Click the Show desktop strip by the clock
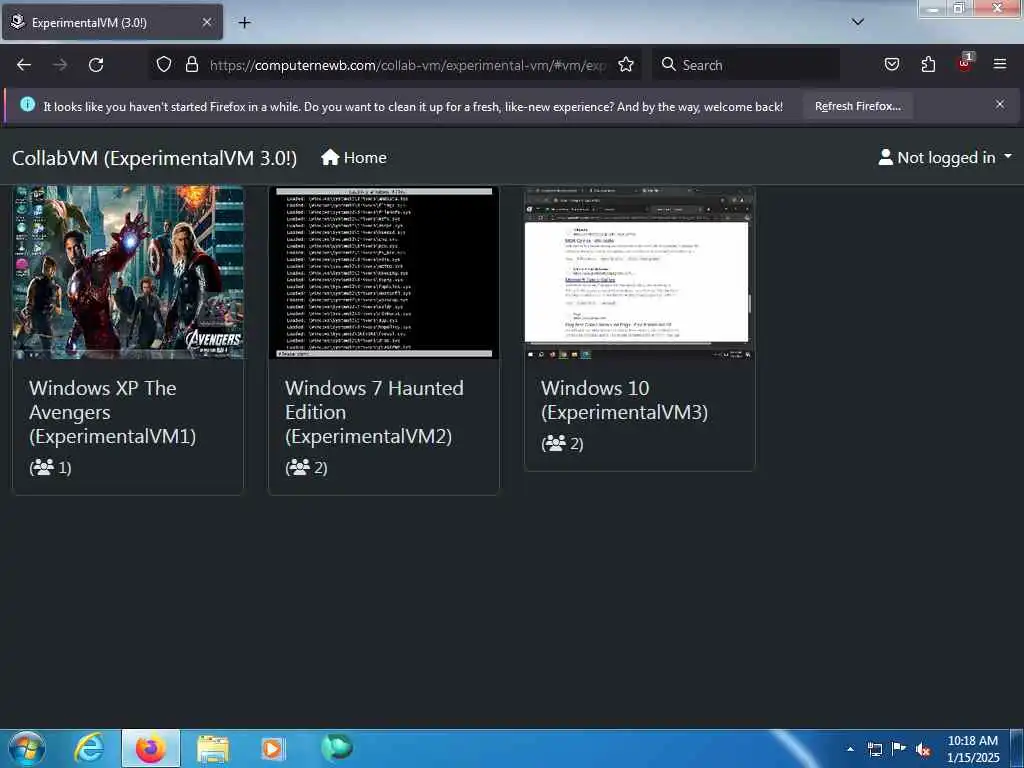The width and height of the screenshot is (1024, 768). 1017,748
